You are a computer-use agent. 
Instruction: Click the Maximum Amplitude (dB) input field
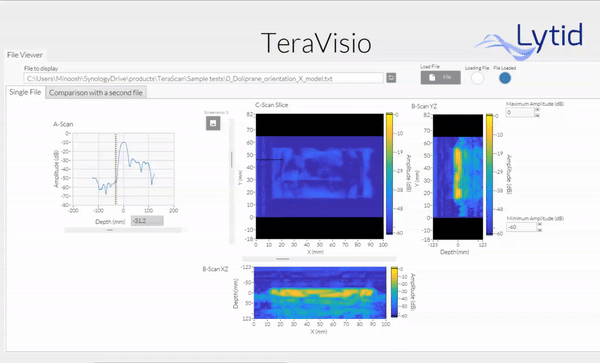click(x=520, y=112)
